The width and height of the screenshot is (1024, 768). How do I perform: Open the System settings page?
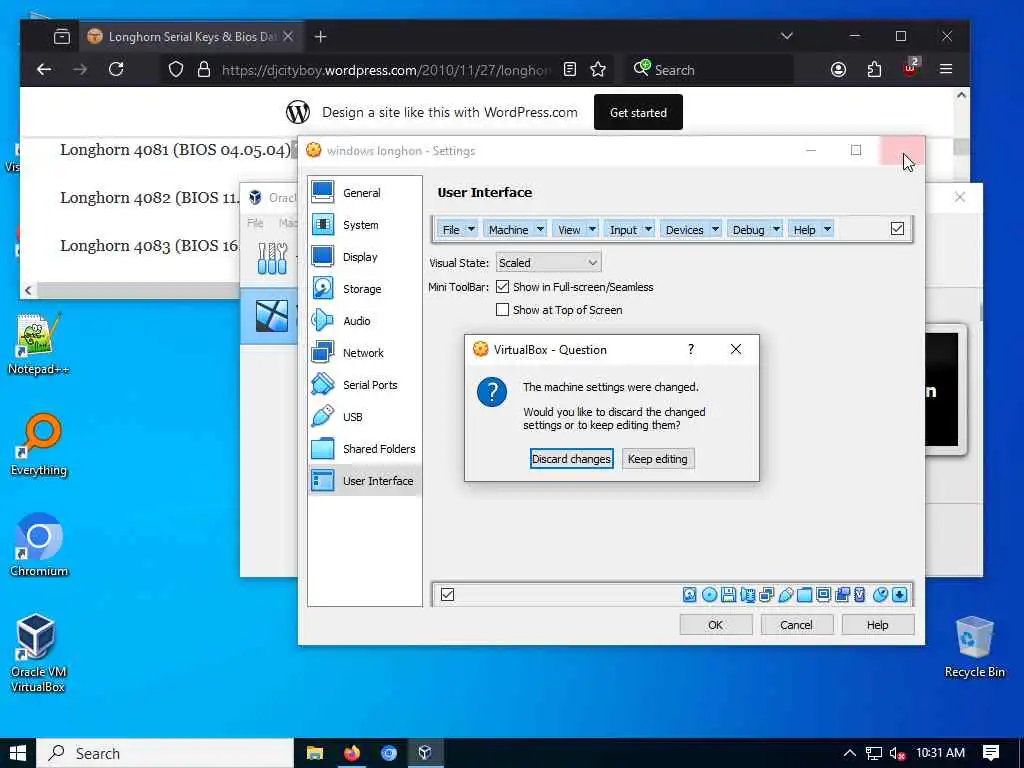pyautogui.click(x=364, y=225)
